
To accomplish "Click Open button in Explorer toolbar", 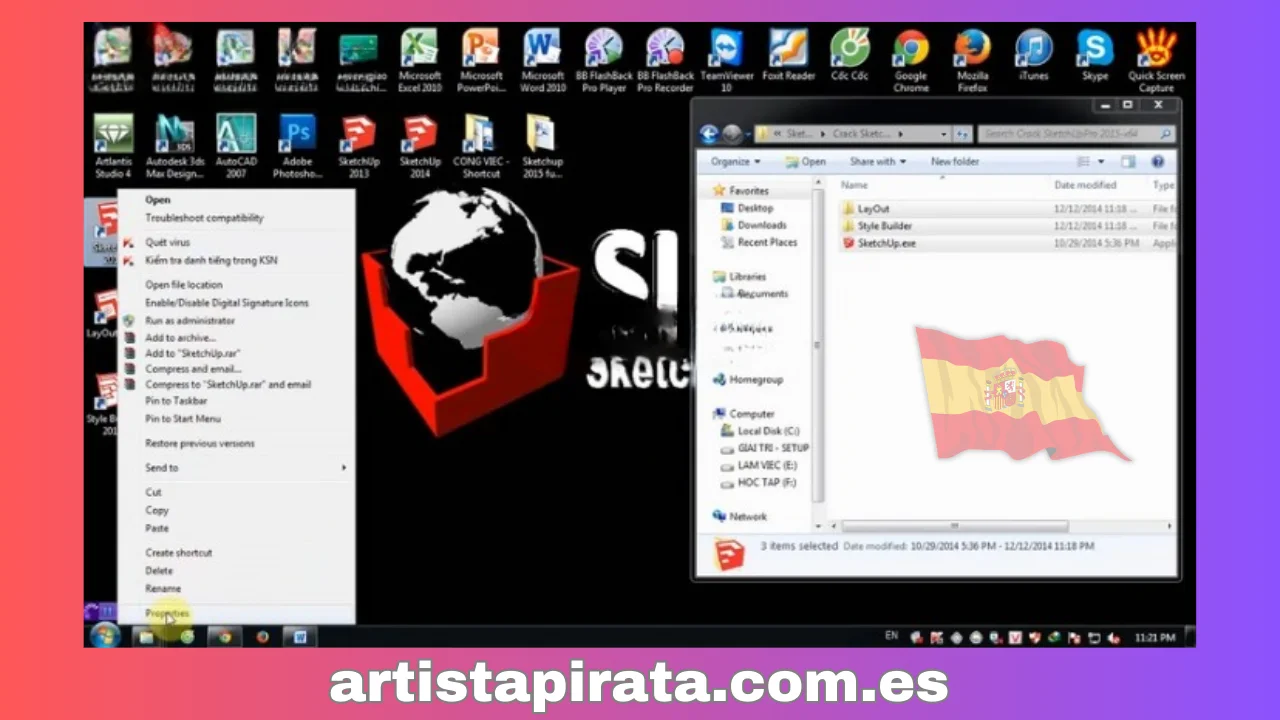I will tap(806, 161).
